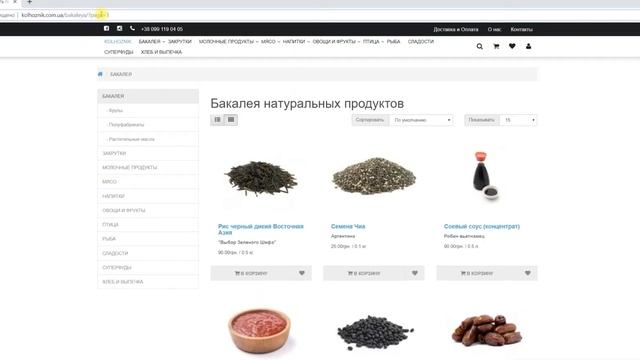Open product title Рис черный дикий Восточная Азия
This screenshot has width=640, height=360.
coord(260,229)
